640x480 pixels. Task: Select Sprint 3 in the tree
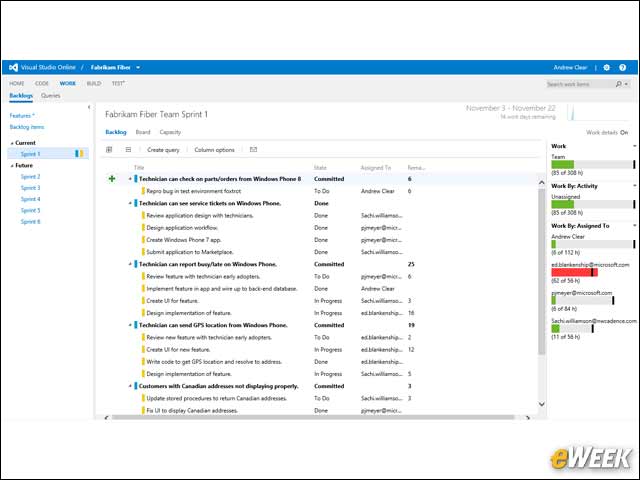(x=30, y=188)
